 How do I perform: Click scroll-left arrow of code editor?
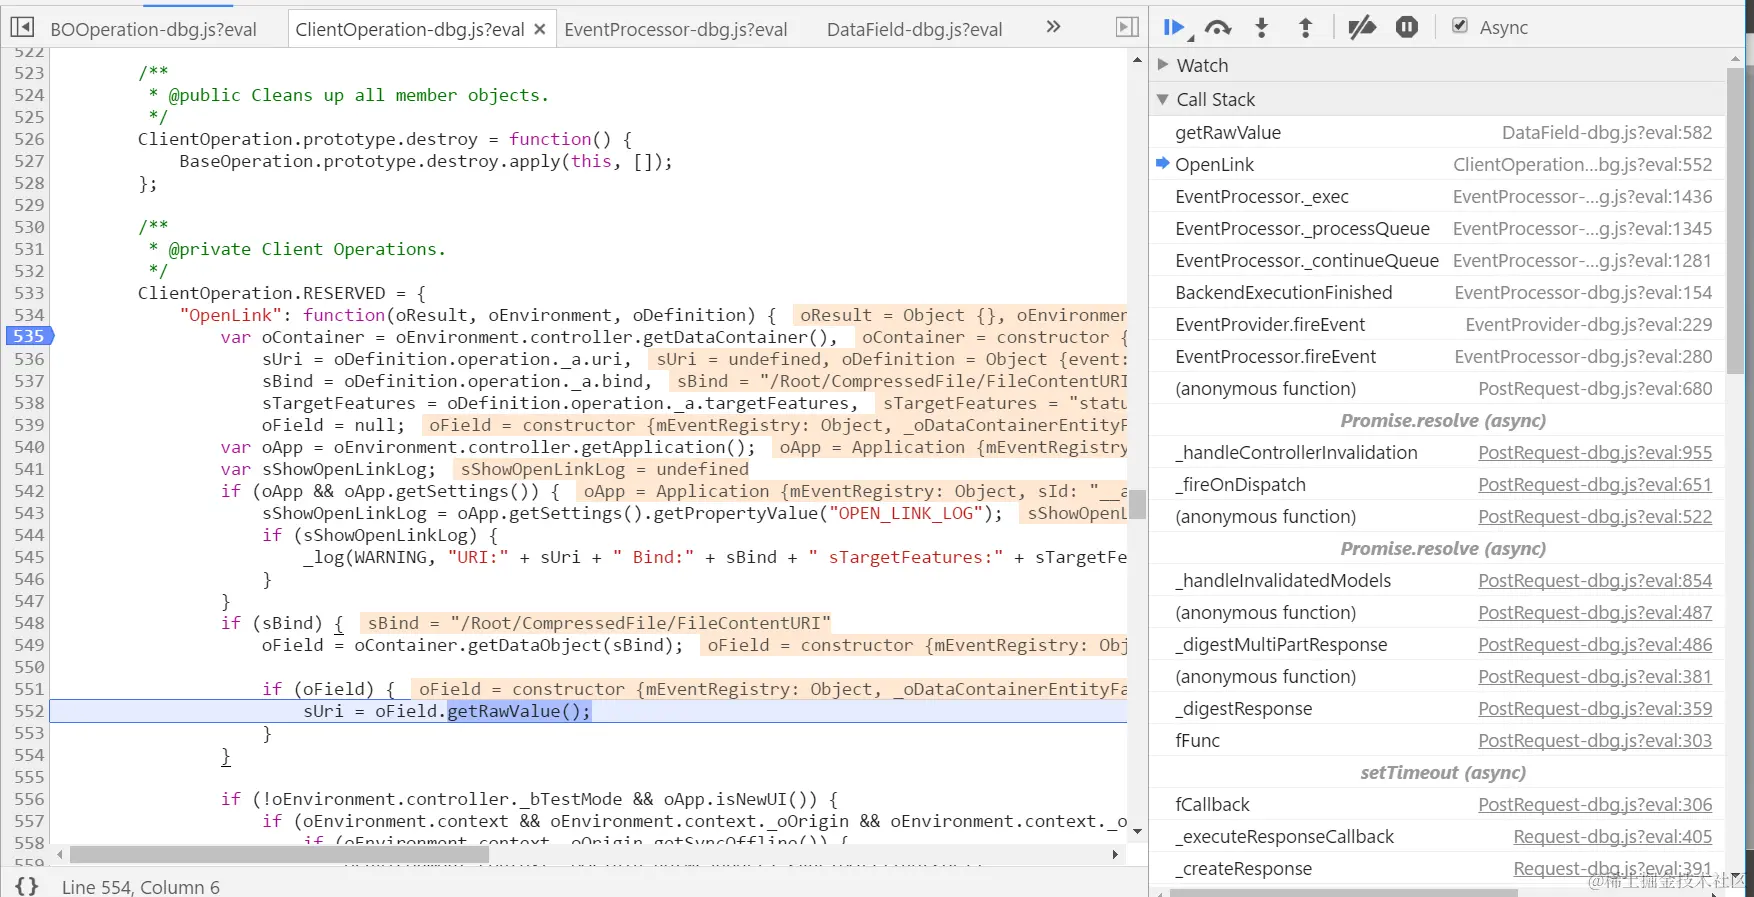(x=60, y=854)
